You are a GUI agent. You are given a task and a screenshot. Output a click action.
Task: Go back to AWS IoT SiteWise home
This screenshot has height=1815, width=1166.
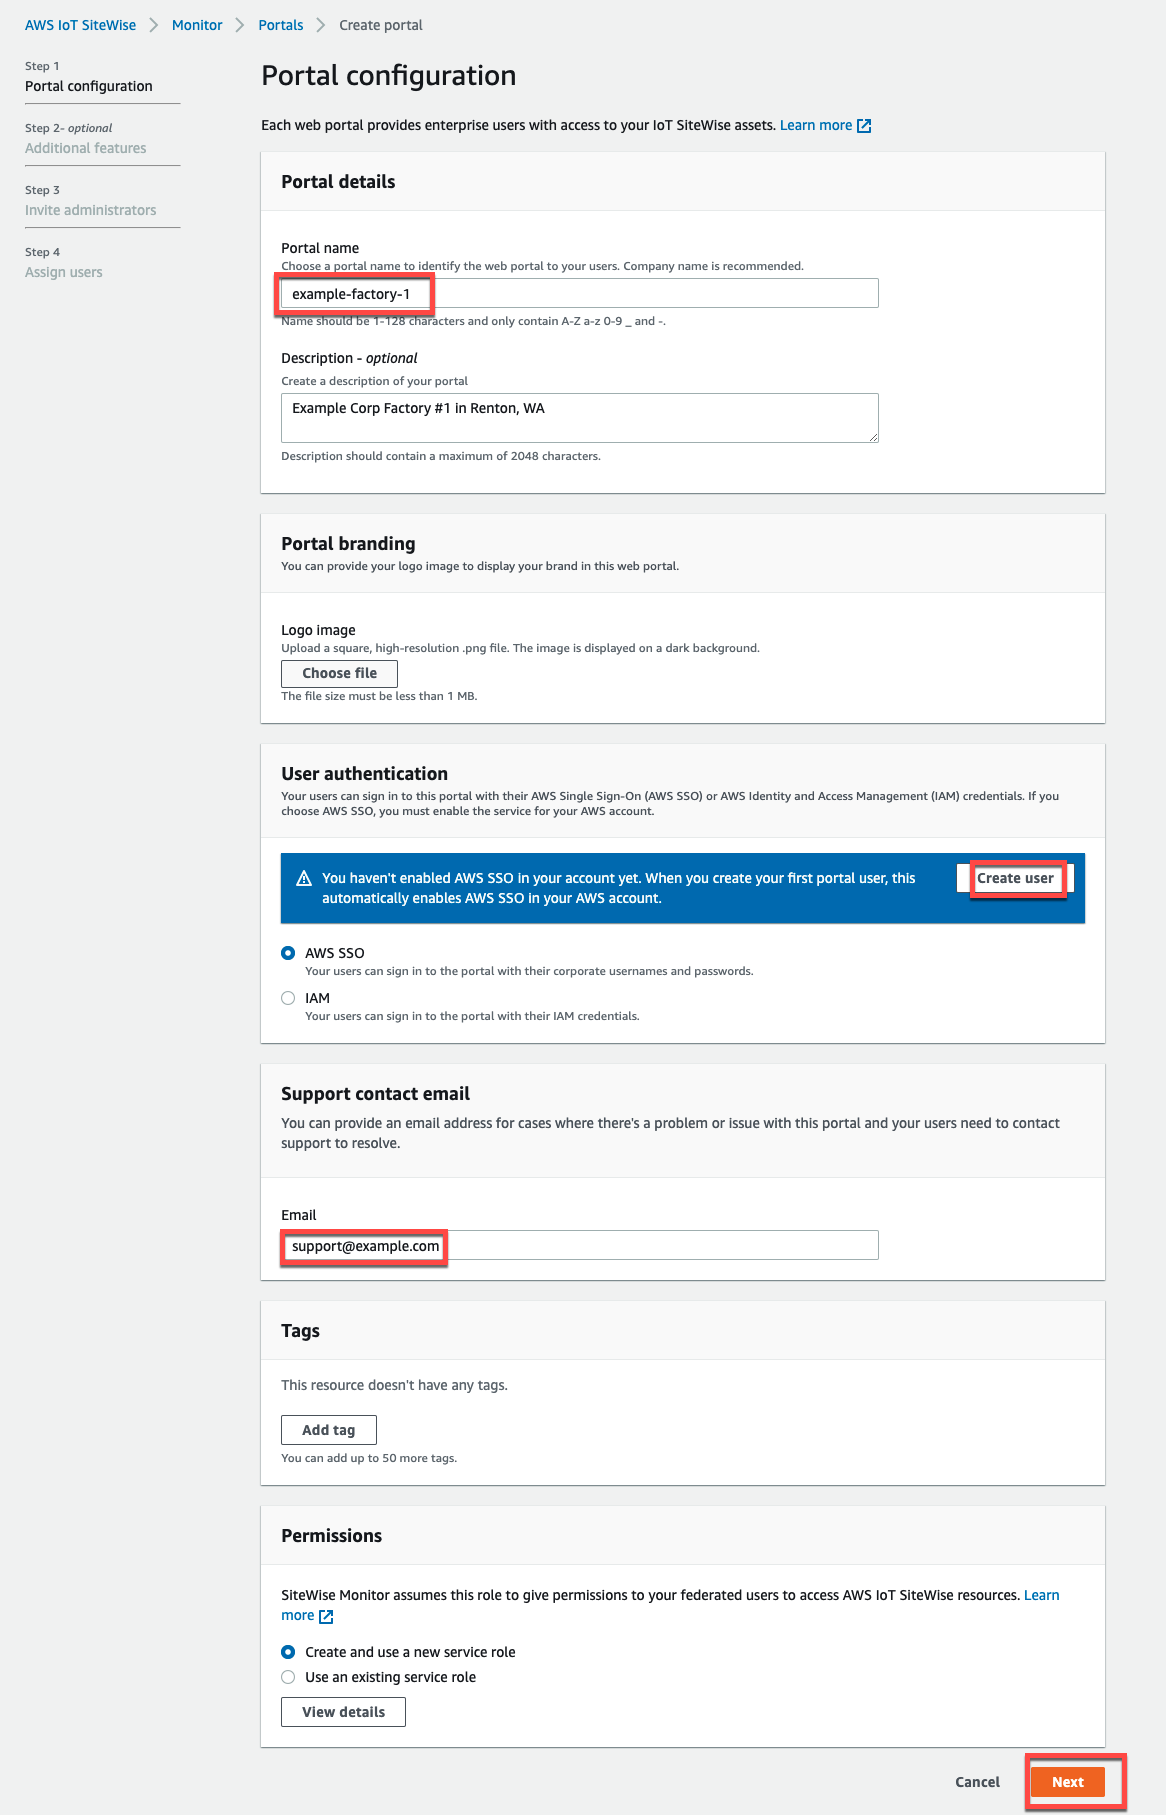click(81, 24)
